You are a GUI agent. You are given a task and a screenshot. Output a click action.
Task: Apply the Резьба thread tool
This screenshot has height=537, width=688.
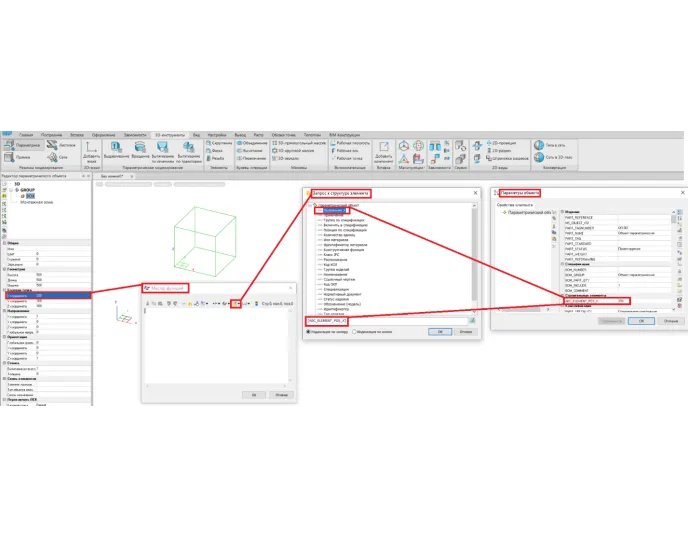[215, 158]
